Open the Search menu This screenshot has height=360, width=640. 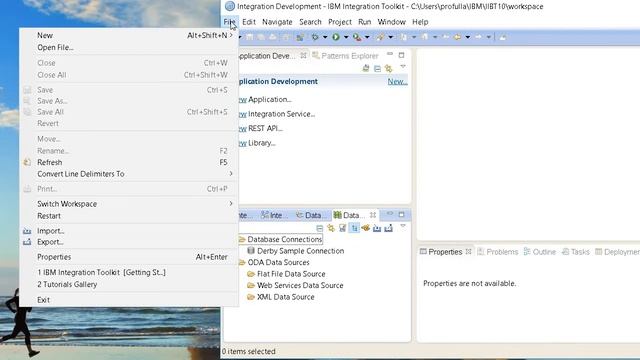(x=310, y=22)
